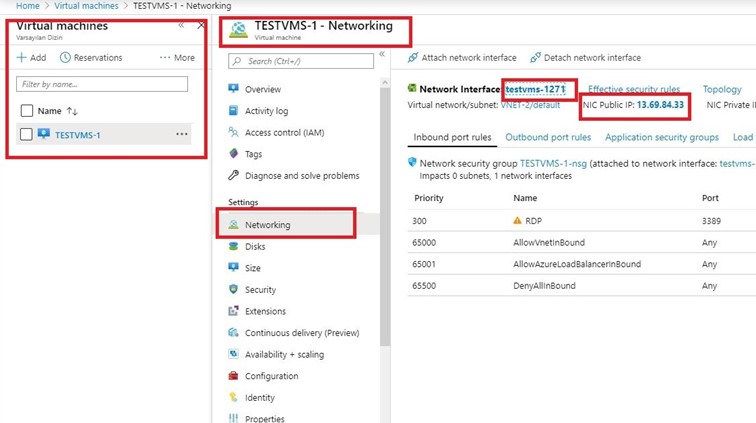The image size is (756, 423).
Task: Click the RDP warning triangle icon
Action: [x=517, y=220]
